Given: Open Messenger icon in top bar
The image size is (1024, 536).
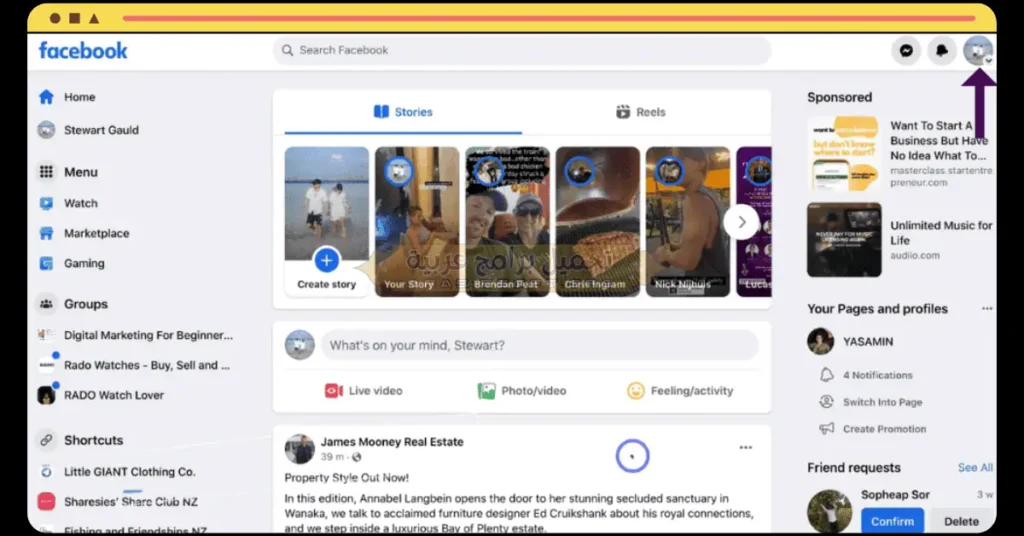Looking at the screenshot, I should (x=906, y=51).
